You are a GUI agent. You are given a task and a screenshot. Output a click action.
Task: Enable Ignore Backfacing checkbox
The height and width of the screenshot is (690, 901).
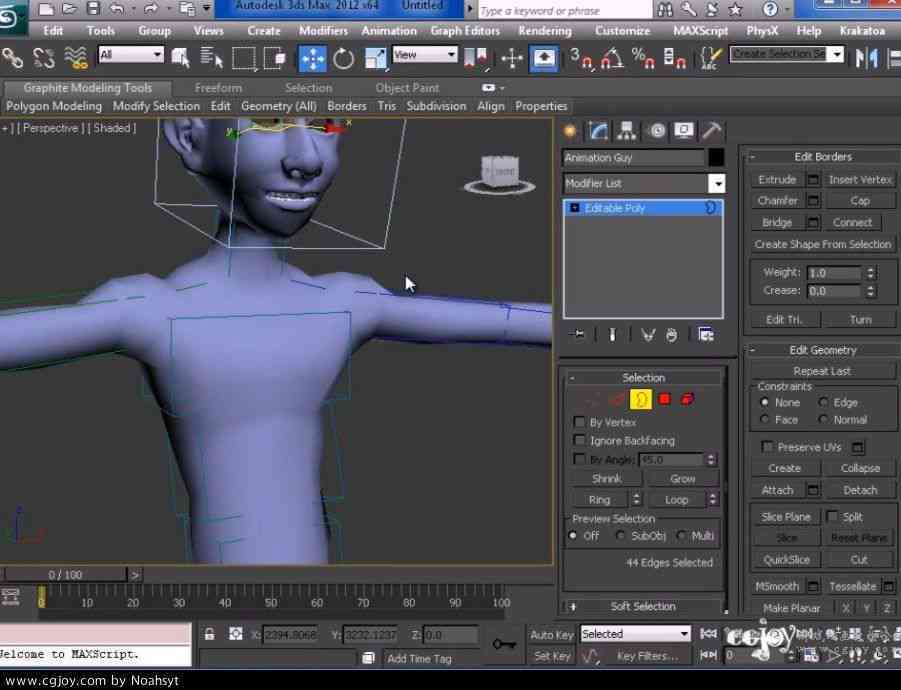tap(579, 440)
